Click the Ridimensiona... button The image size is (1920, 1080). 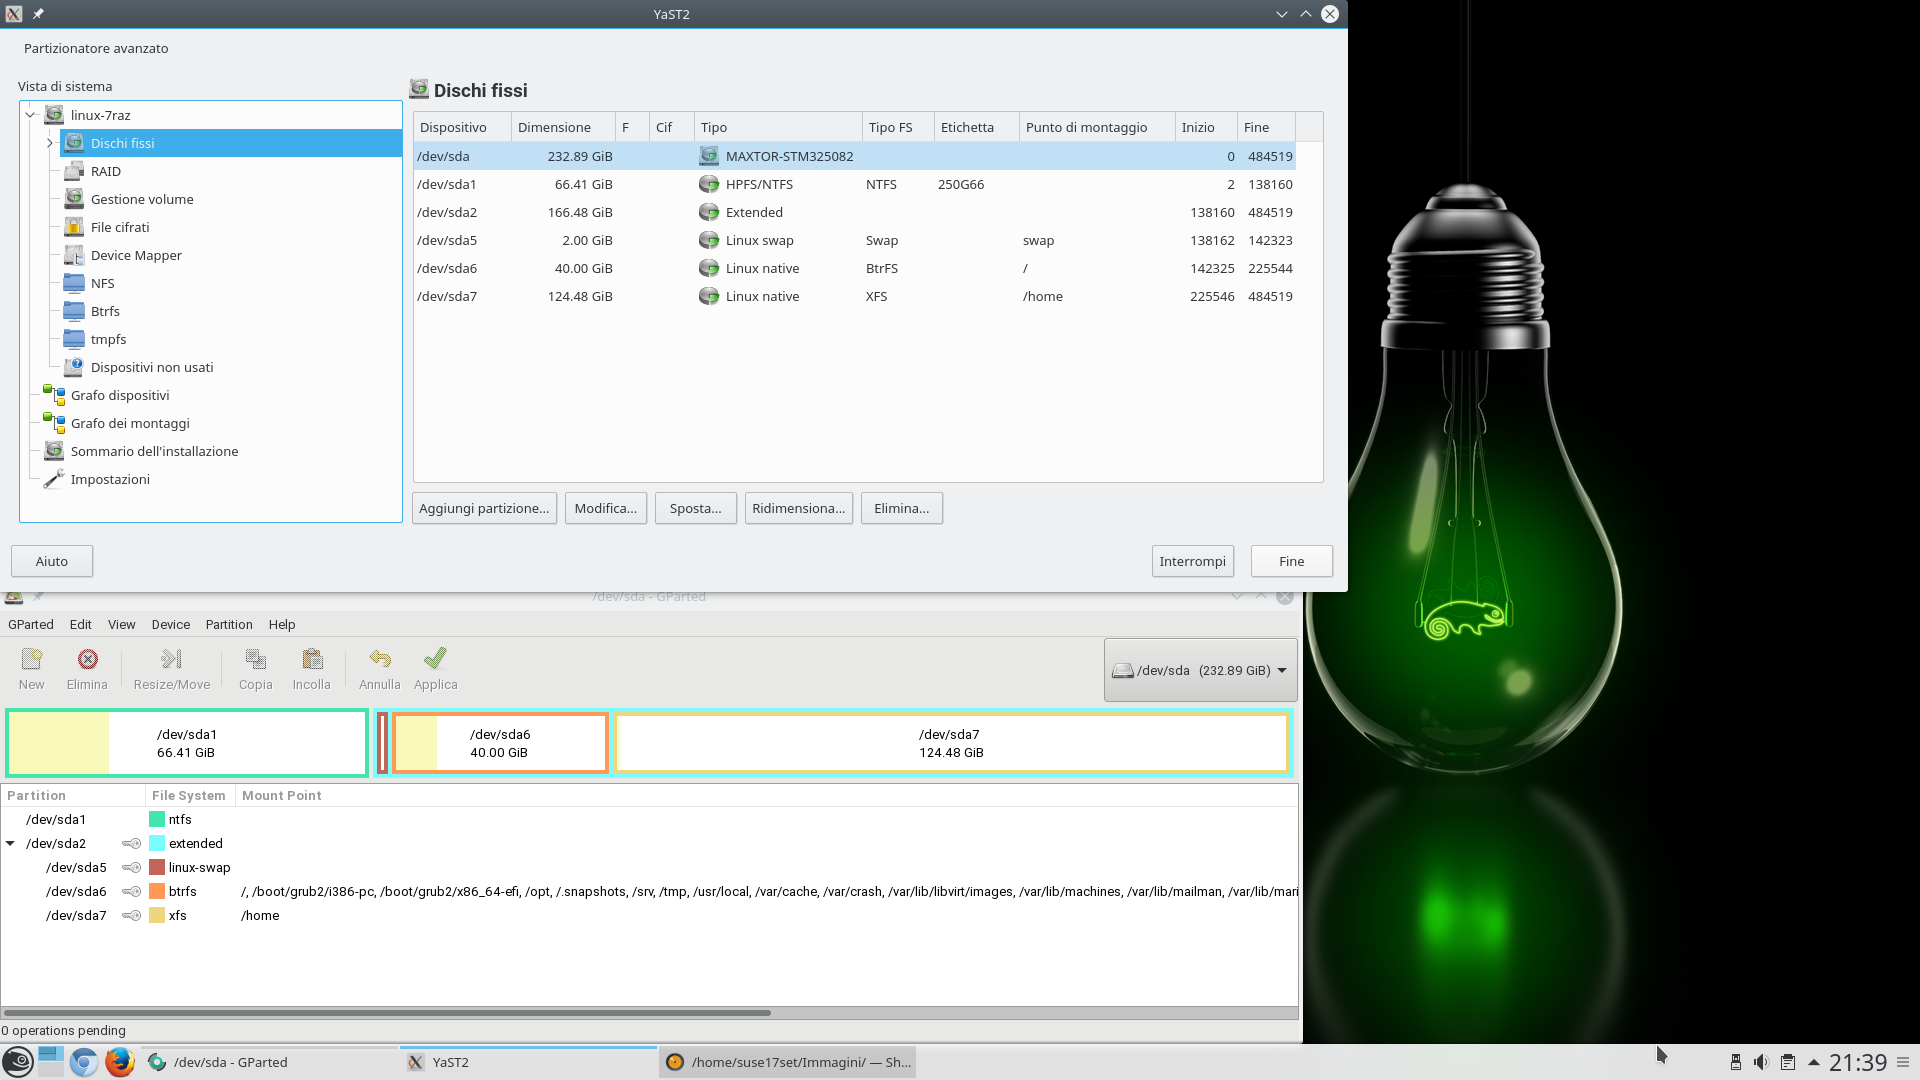coord(798,508)
